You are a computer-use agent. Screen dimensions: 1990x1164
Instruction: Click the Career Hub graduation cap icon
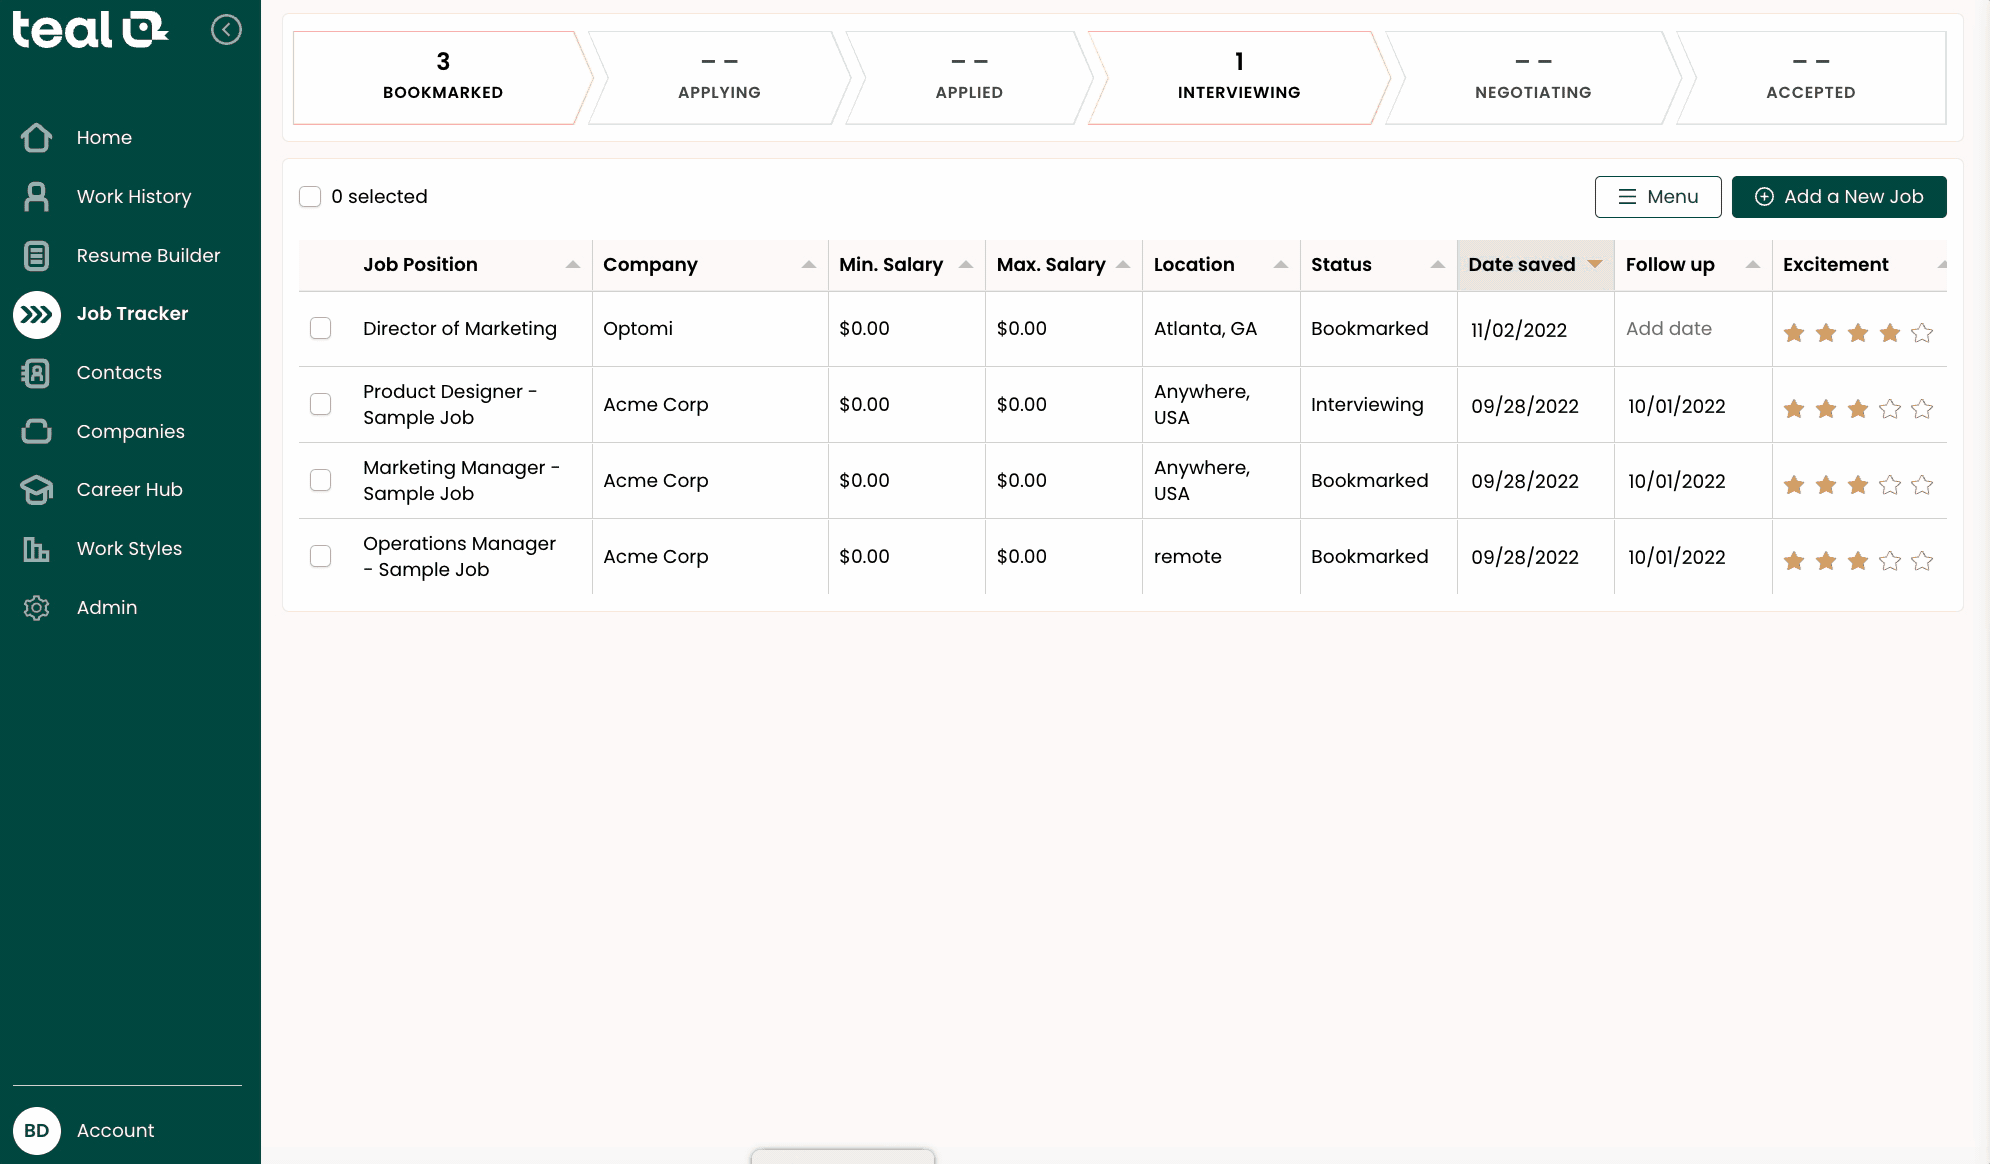[x=37, y=490]
